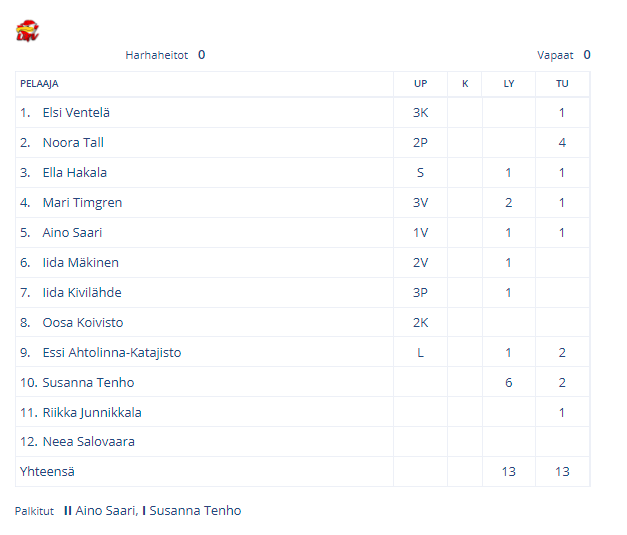Click the TU column header
The height and width of the screenshot is (535, 627).
(x=562, y=84)
